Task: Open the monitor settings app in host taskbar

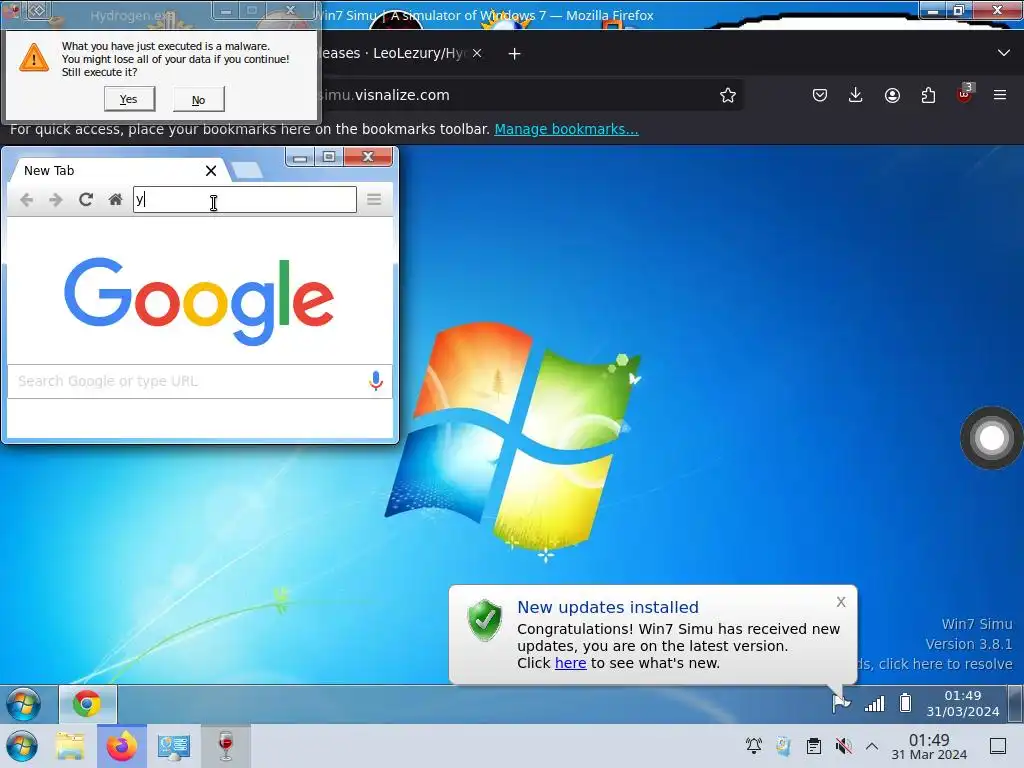Action: coord(174,746)
